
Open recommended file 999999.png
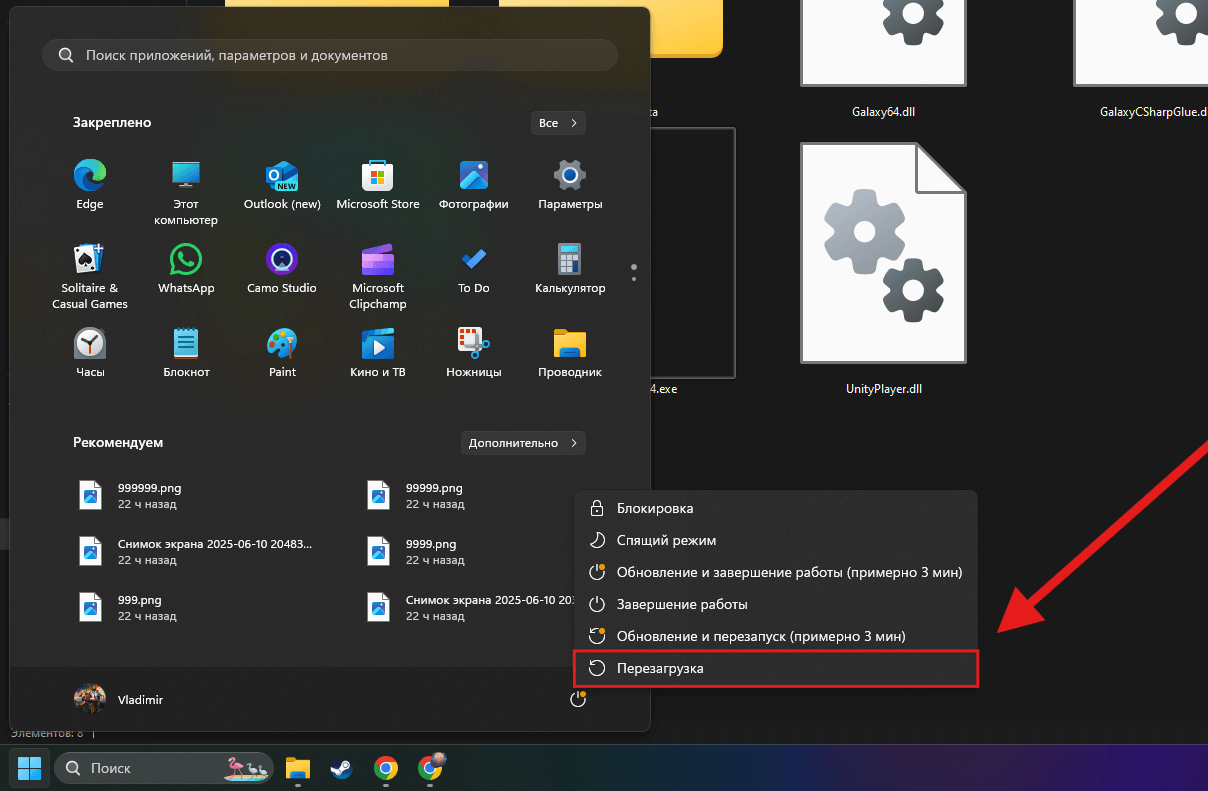130,496
